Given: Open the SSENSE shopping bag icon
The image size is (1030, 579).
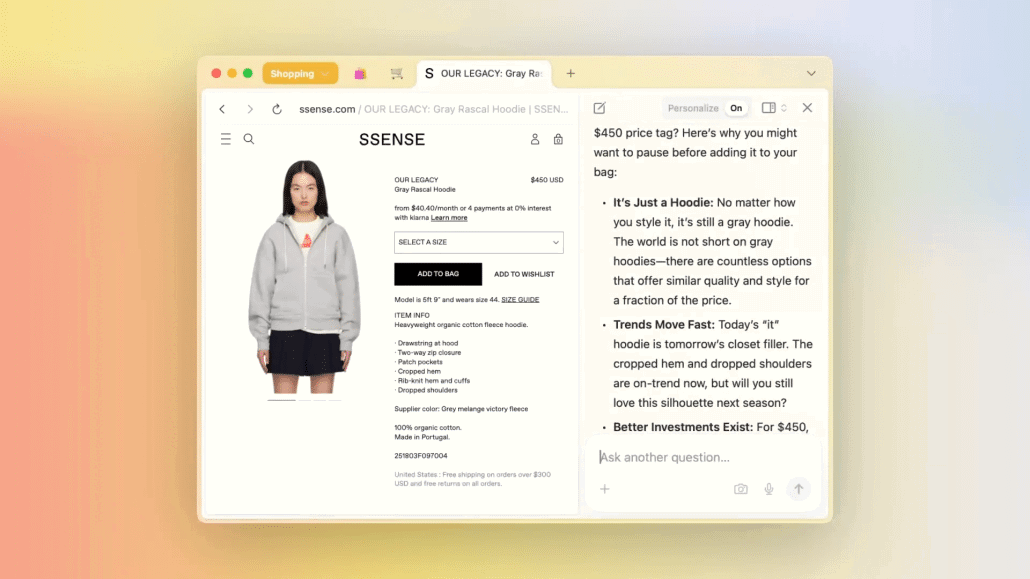Looking at the screenshot, I should 558,139.
